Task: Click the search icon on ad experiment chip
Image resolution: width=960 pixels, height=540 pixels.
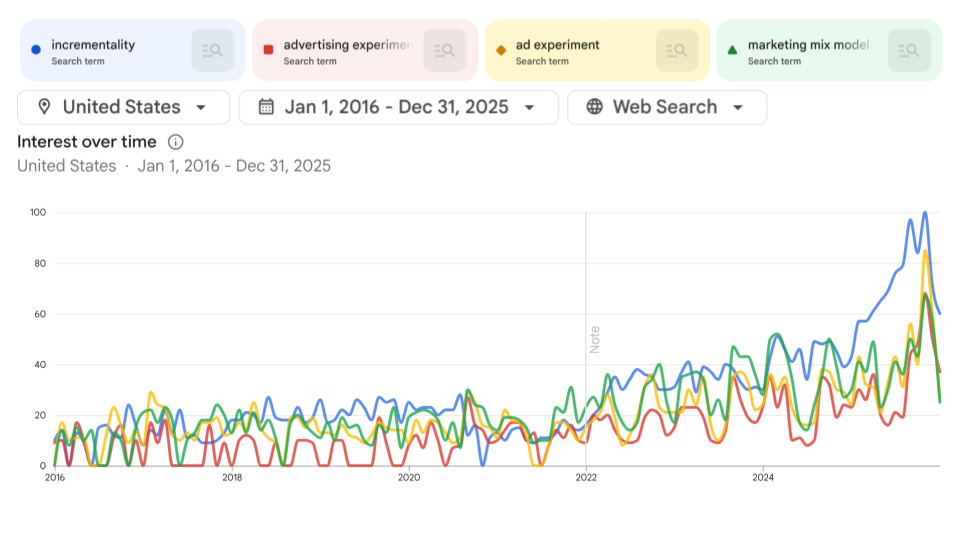Action: coord(677,50)
